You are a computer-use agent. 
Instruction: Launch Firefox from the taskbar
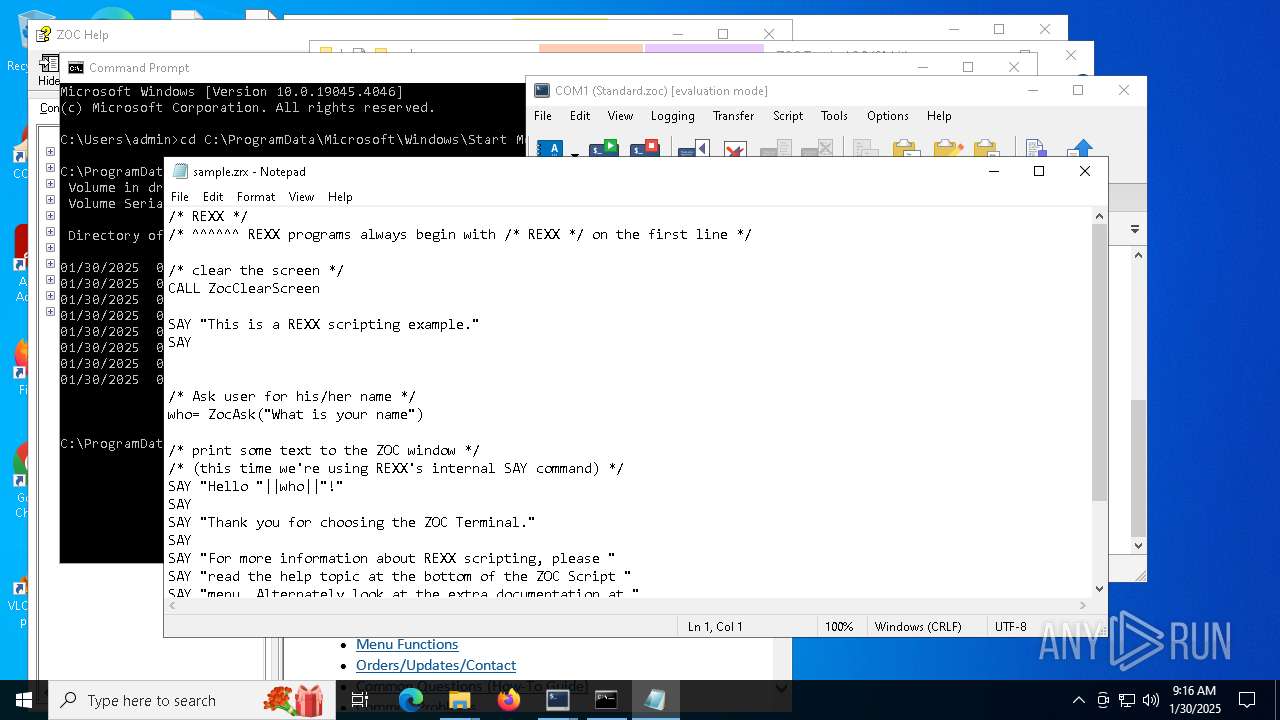pos(509,700)
